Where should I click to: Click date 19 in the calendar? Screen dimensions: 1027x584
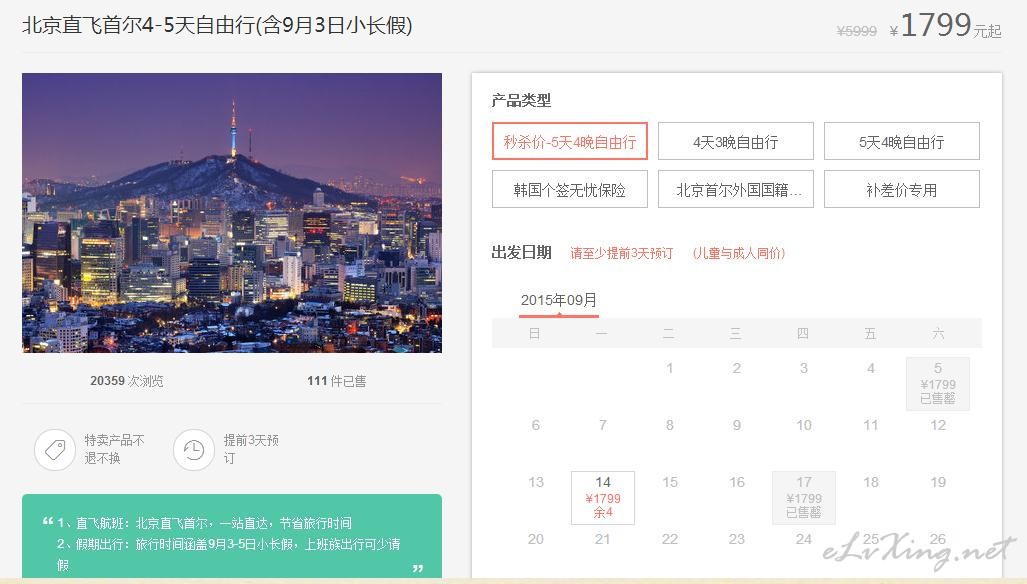[938, 482]
